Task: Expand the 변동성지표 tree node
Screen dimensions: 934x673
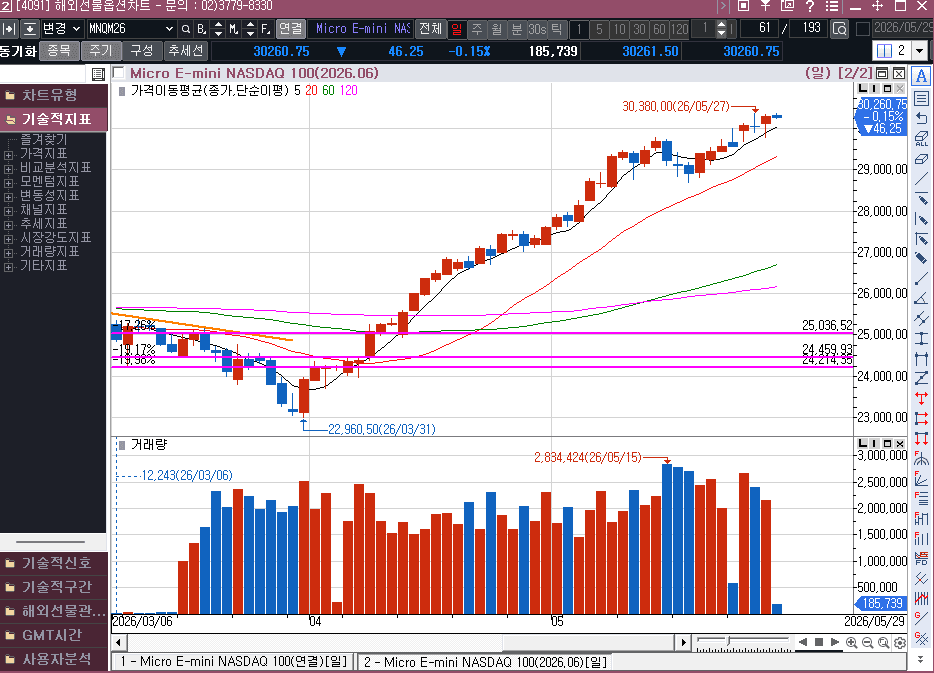Action: click(8, 197)
